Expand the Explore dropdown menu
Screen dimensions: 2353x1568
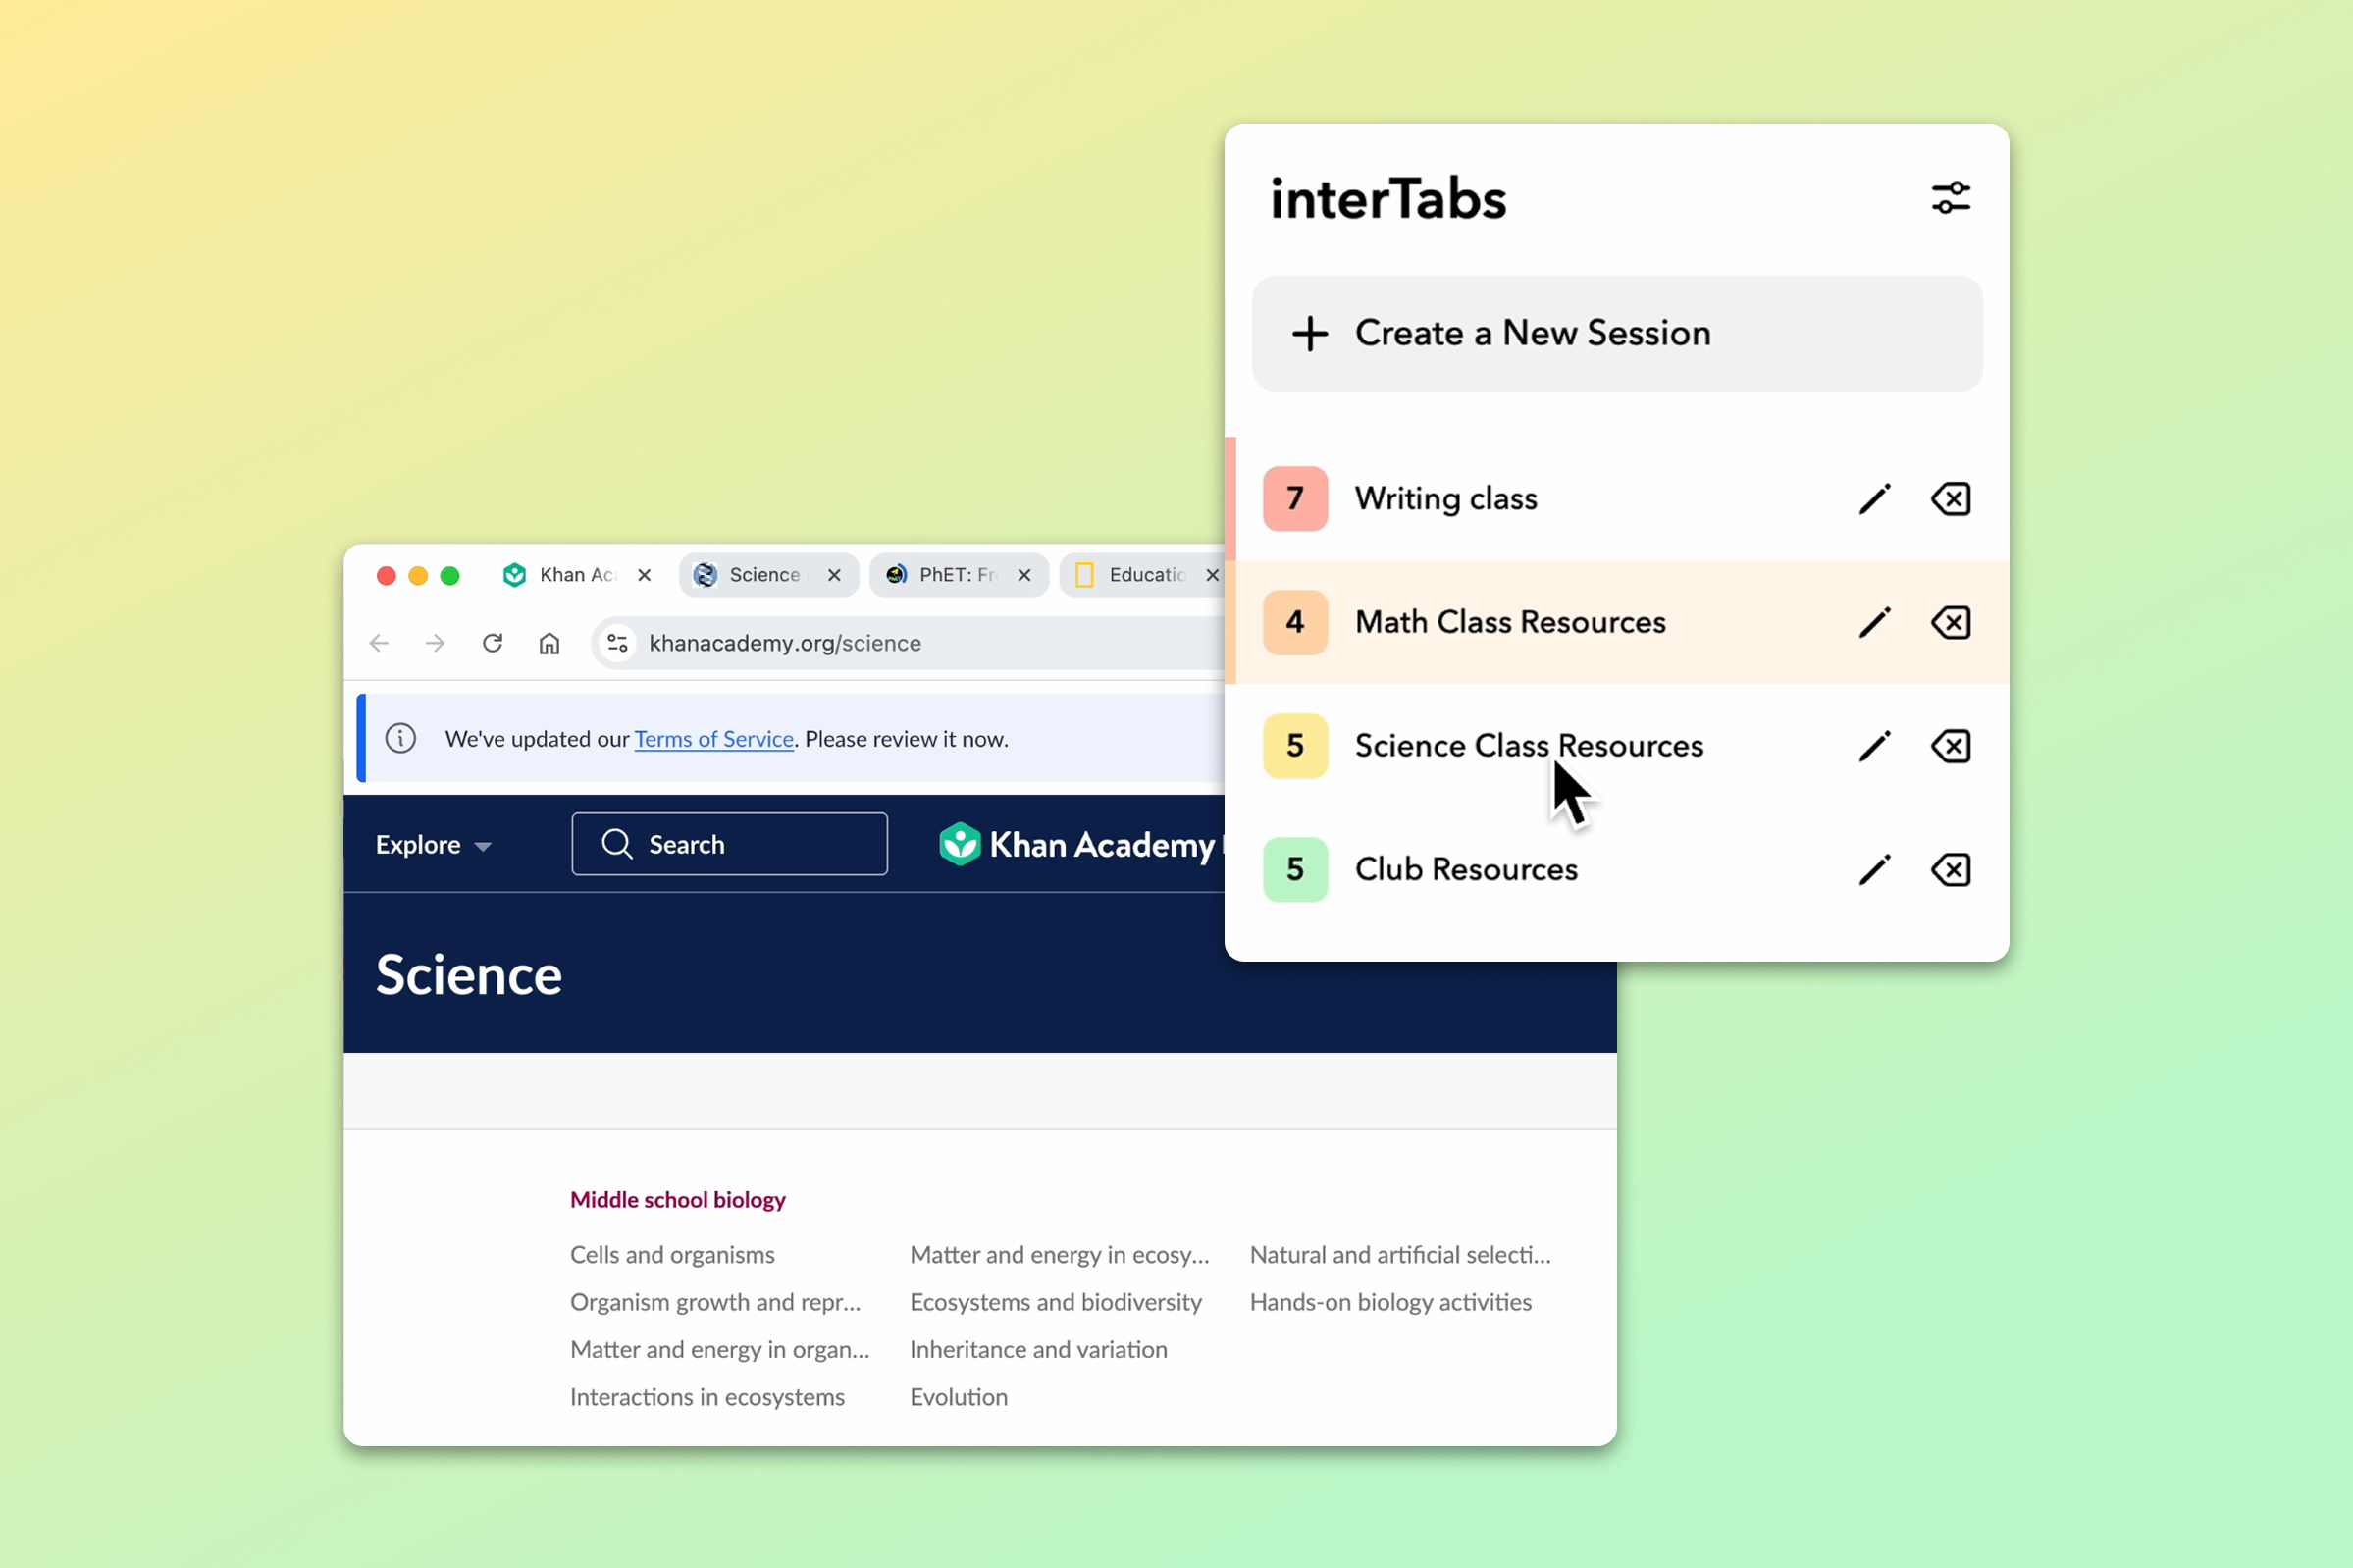point(433,845)
